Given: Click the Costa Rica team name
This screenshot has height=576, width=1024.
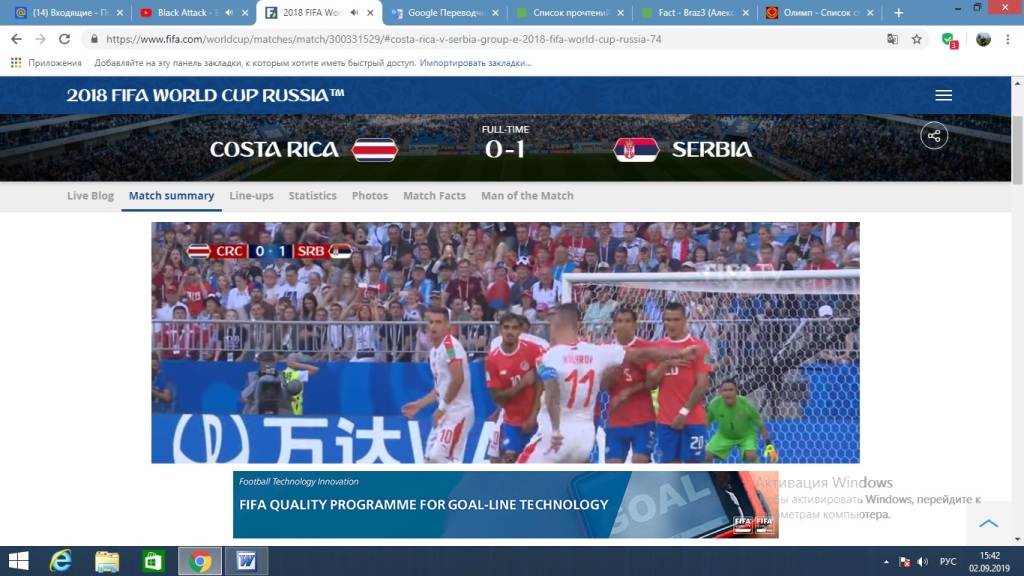Looking at the screenshot, I should (274, 150).
